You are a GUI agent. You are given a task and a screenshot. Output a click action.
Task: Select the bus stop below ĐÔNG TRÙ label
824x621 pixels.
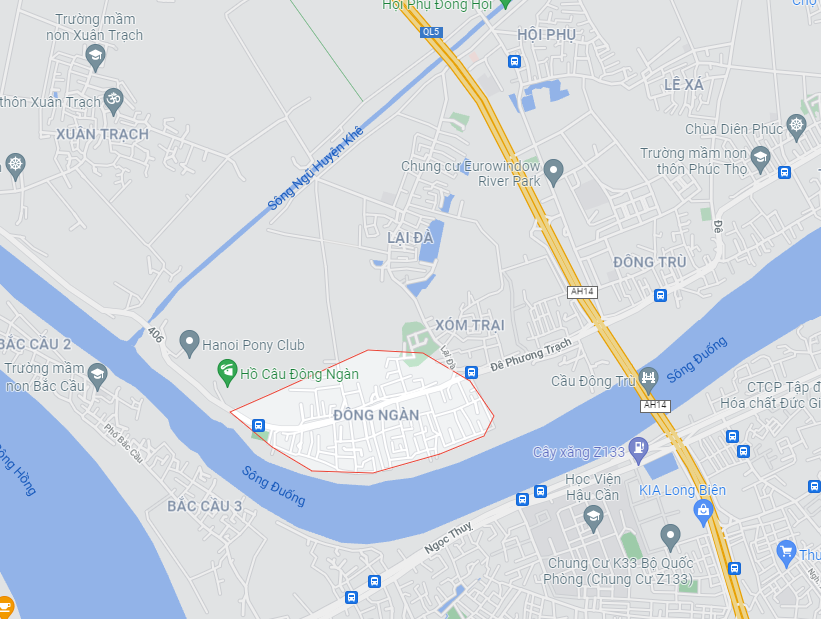pyautogui.click(x=661, y=295)
